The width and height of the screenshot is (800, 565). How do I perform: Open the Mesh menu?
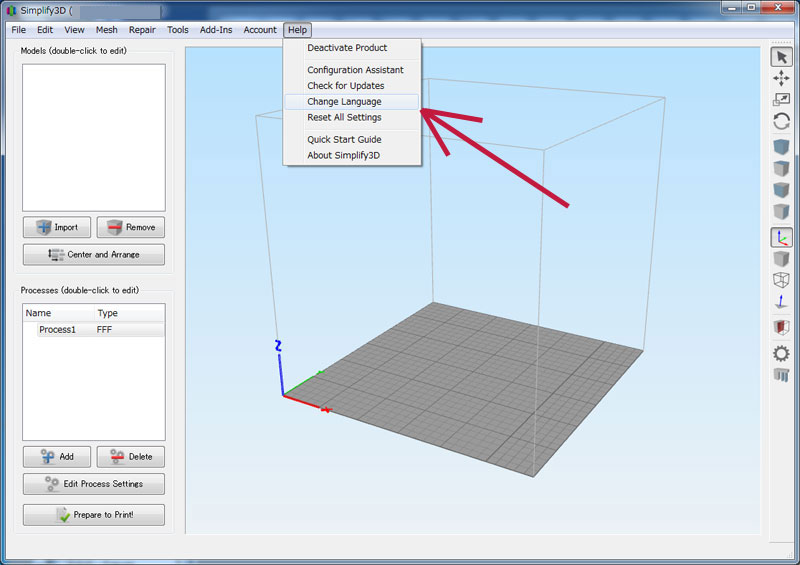[106, 30]
